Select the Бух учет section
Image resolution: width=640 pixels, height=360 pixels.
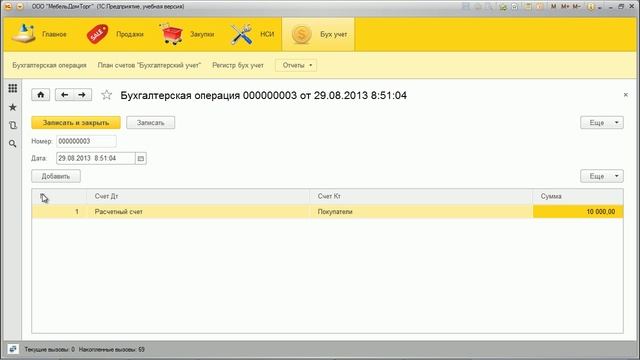pyautogui.click(x=318, y=34)
